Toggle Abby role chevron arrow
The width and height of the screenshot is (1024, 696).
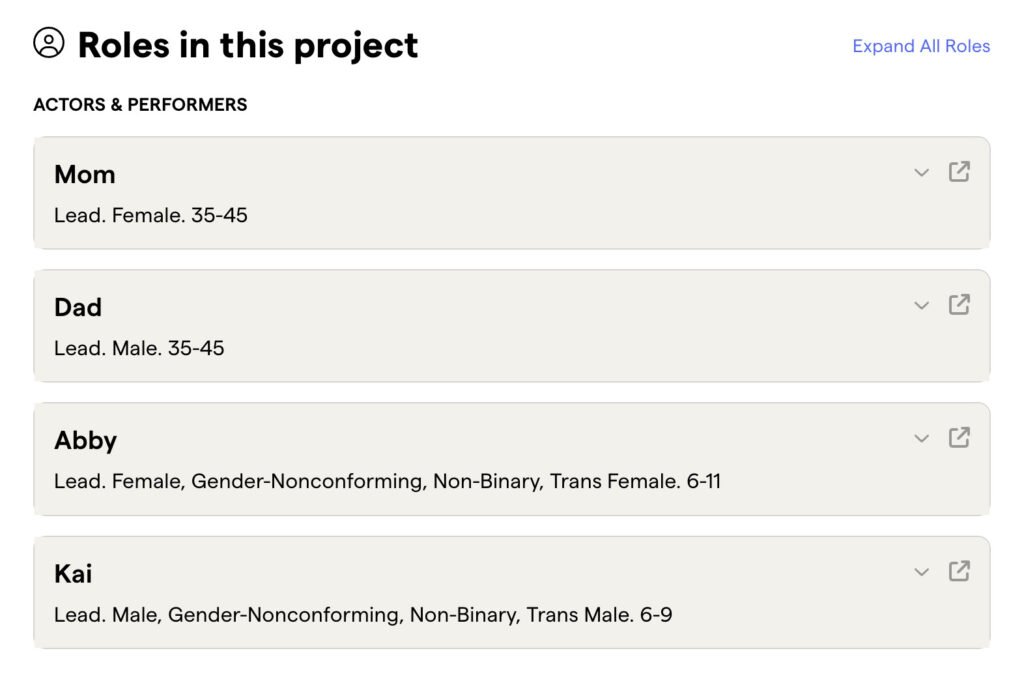921,439
